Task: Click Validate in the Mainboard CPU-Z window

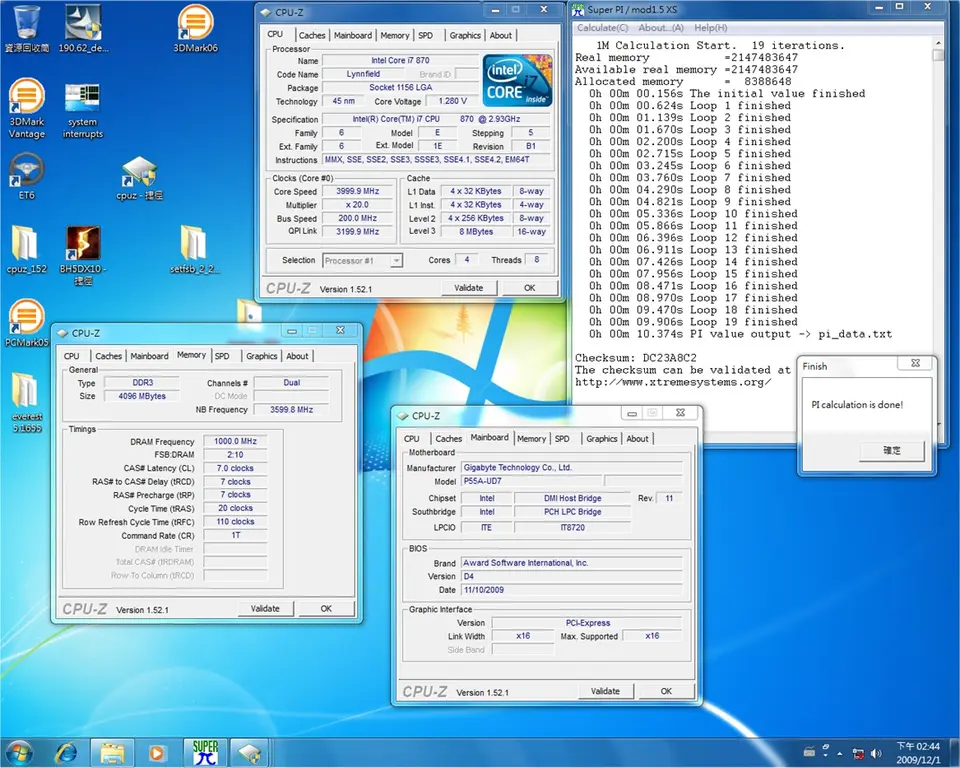Action: click(605, 691)
